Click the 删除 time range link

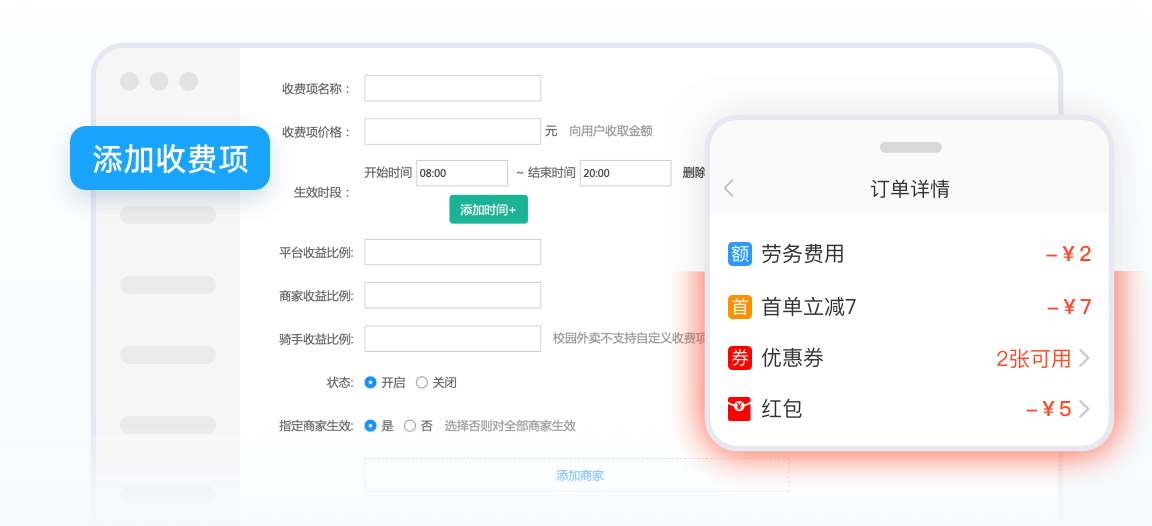tap(694, 173)
